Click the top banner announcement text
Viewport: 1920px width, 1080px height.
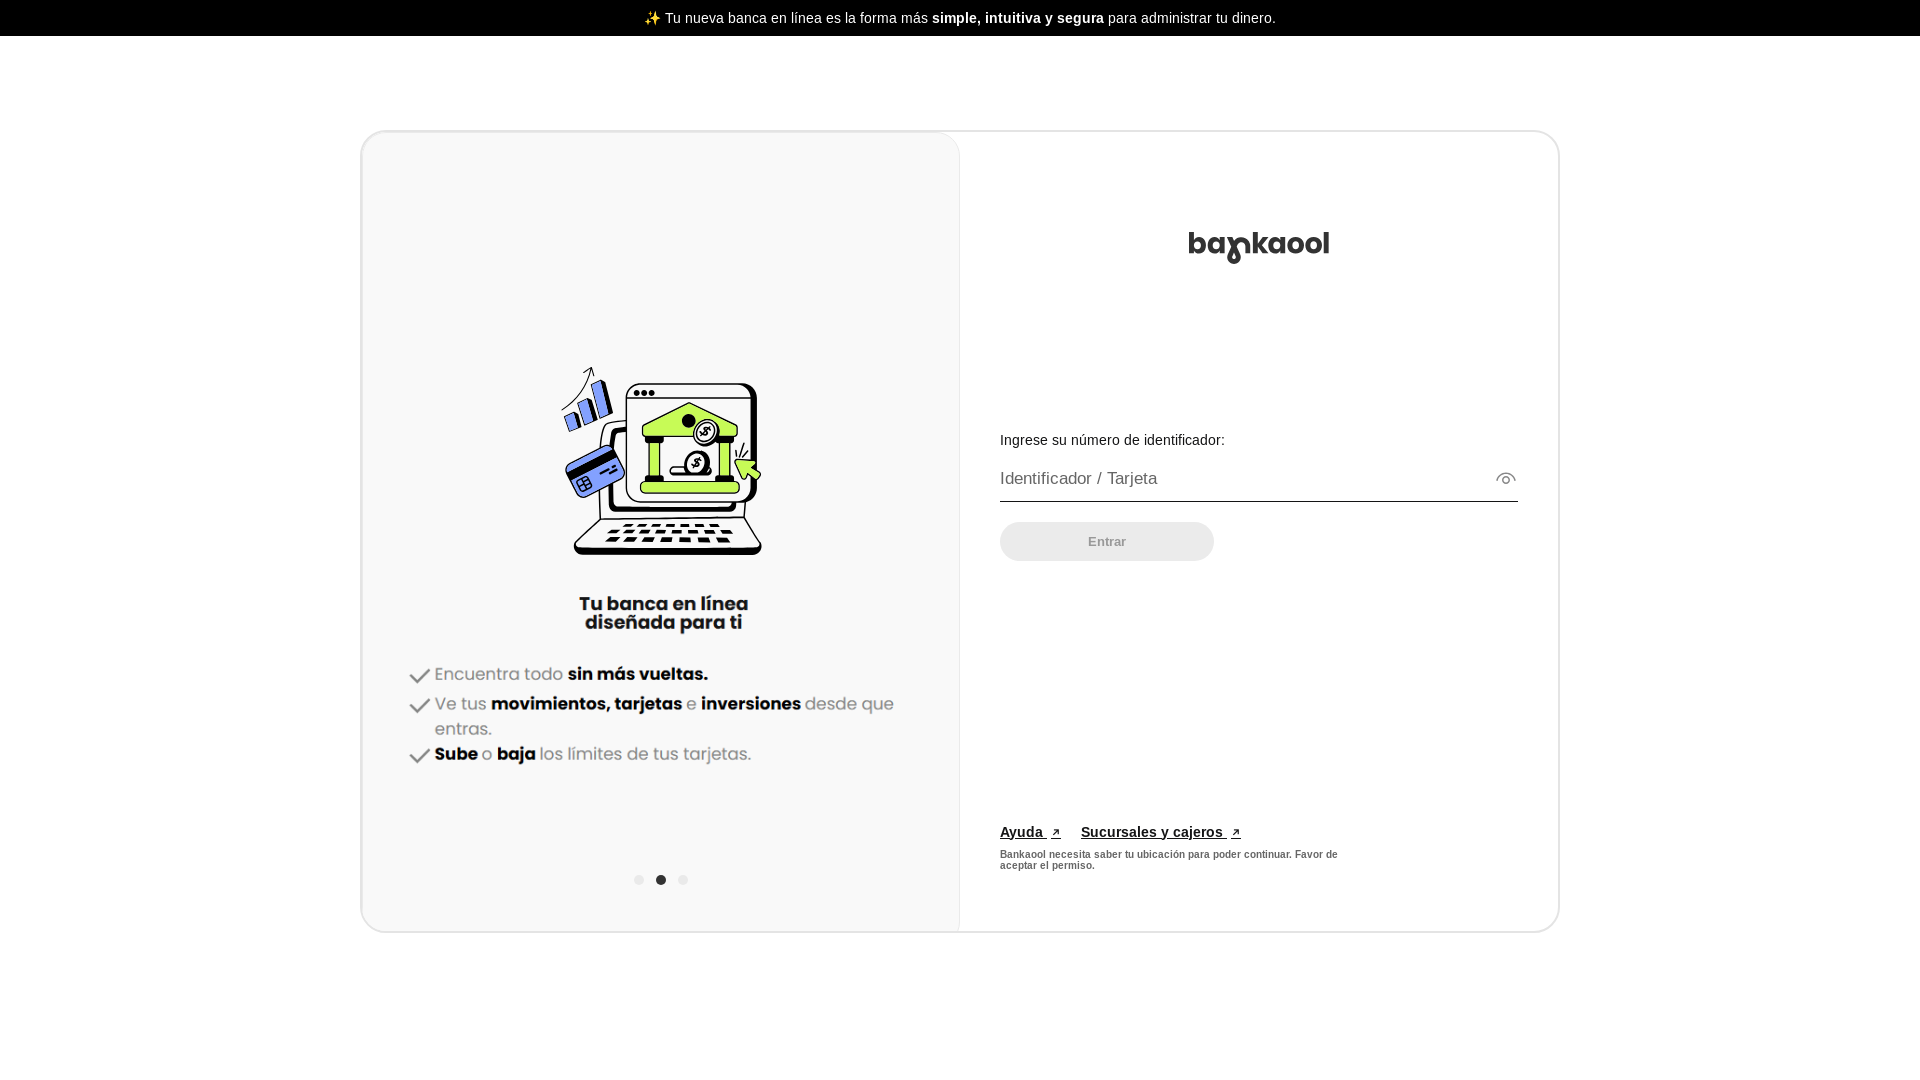click(960, 18)
